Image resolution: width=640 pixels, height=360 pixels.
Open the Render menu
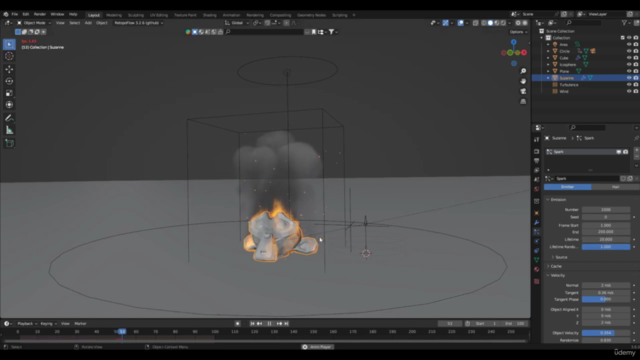[40, 14]
